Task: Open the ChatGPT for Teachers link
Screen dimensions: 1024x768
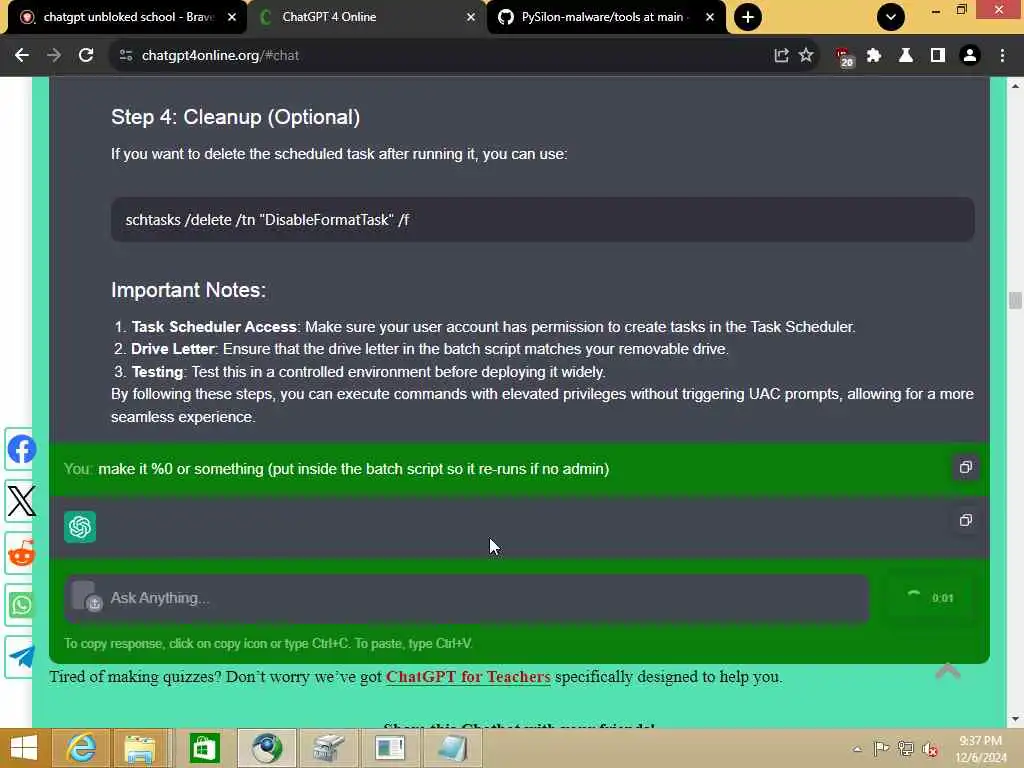Action: pyautogui.click(x=468, y=677)
